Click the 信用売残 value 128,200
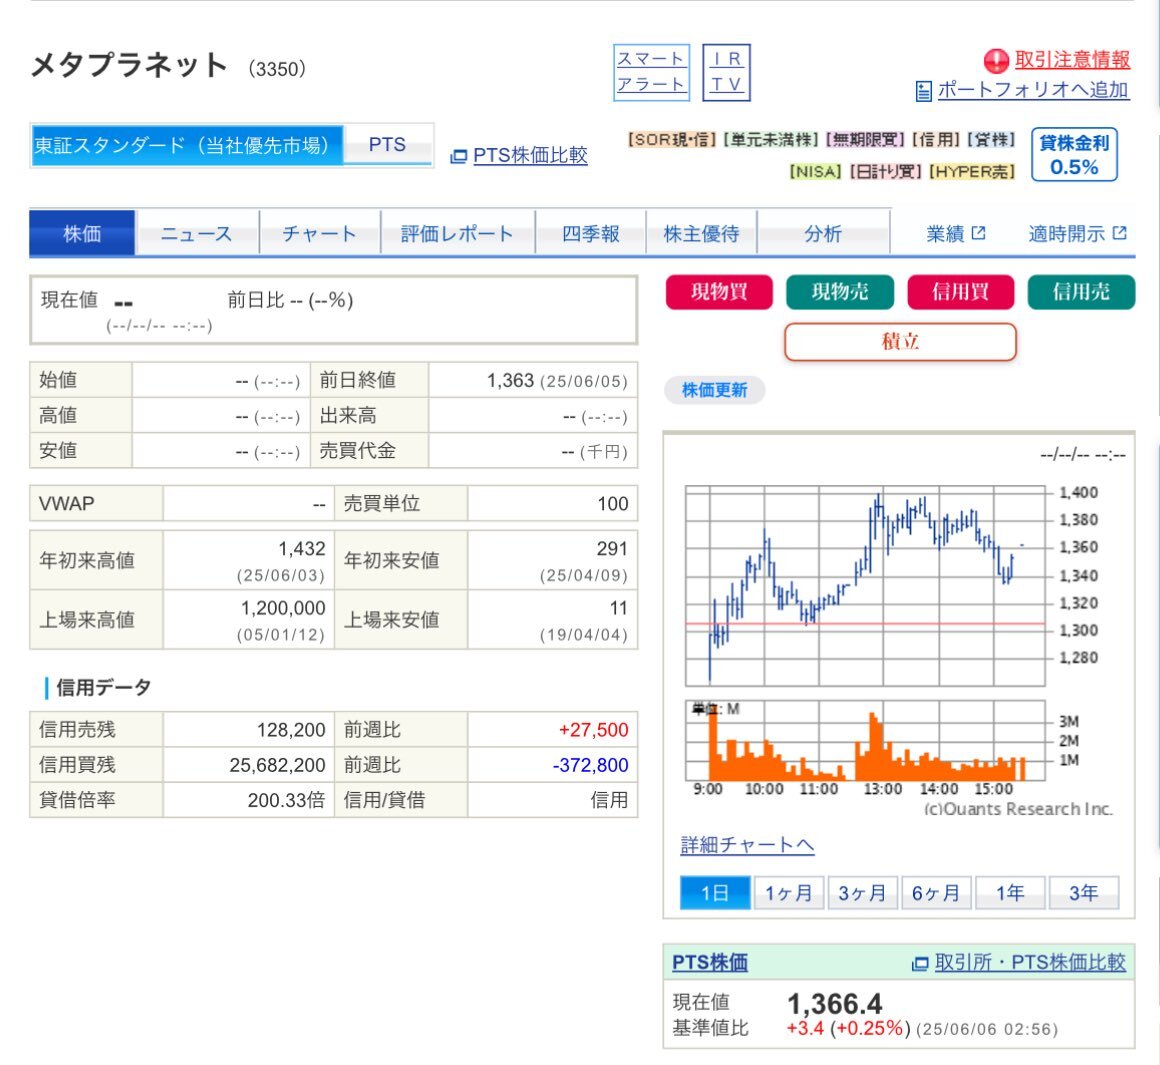Screen dimensions: 1160x1065 click(x=291, y=730)
